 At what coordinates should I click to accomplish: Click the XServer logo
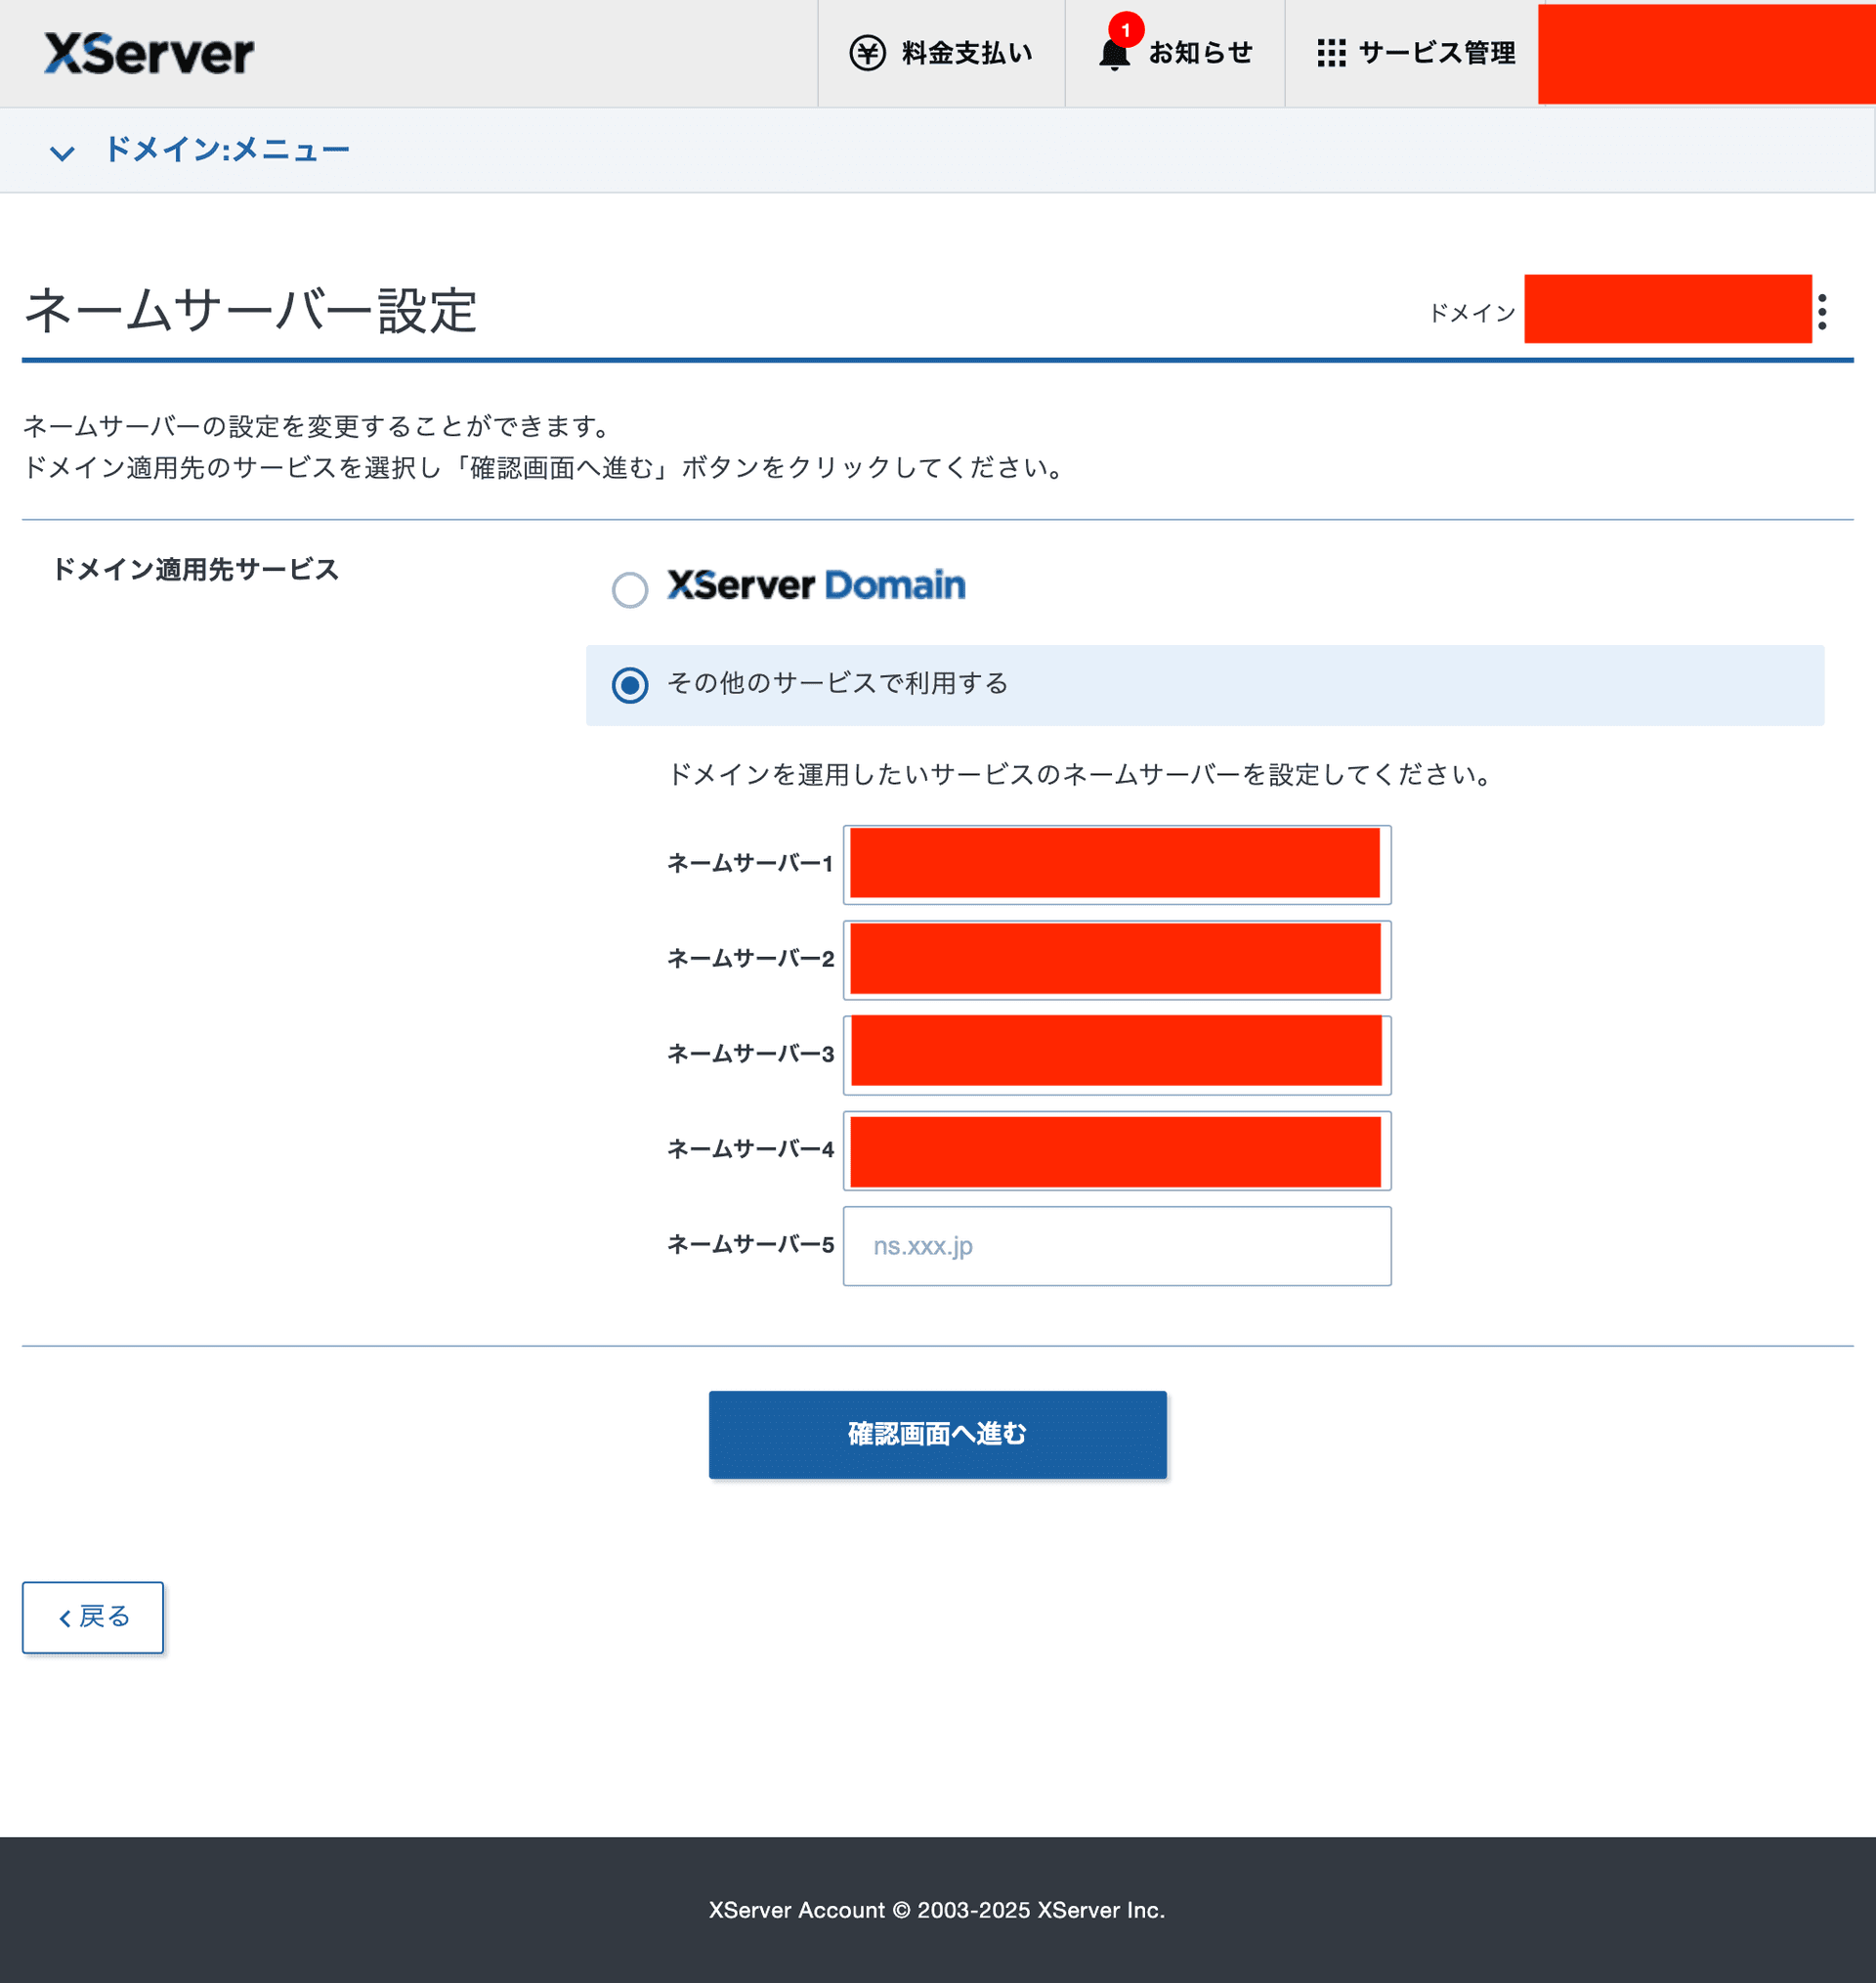click(x=149, y=53)
